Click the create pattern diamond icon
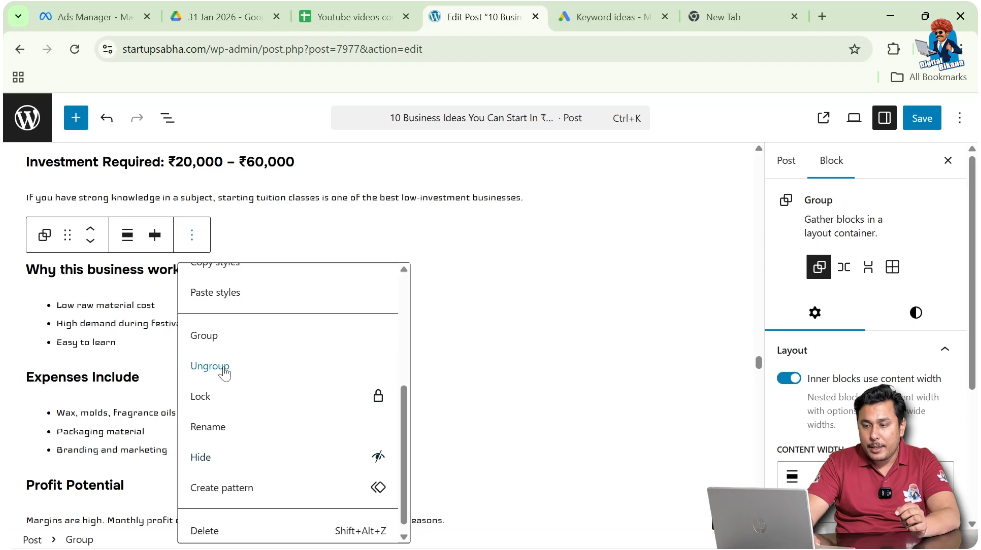 (x=378, y=487)
